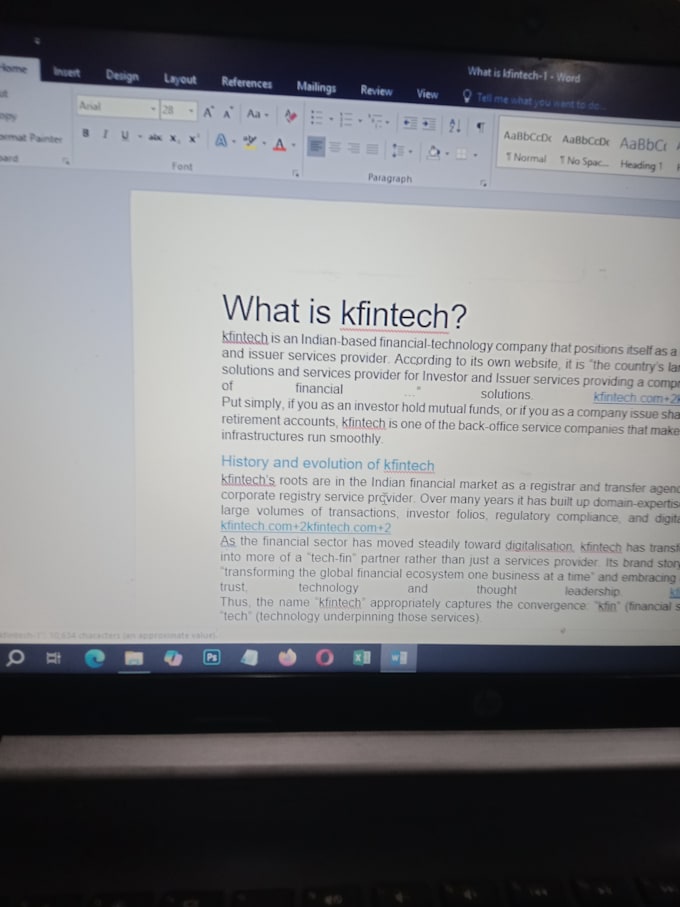Apply borders icon

pos(461,154)
